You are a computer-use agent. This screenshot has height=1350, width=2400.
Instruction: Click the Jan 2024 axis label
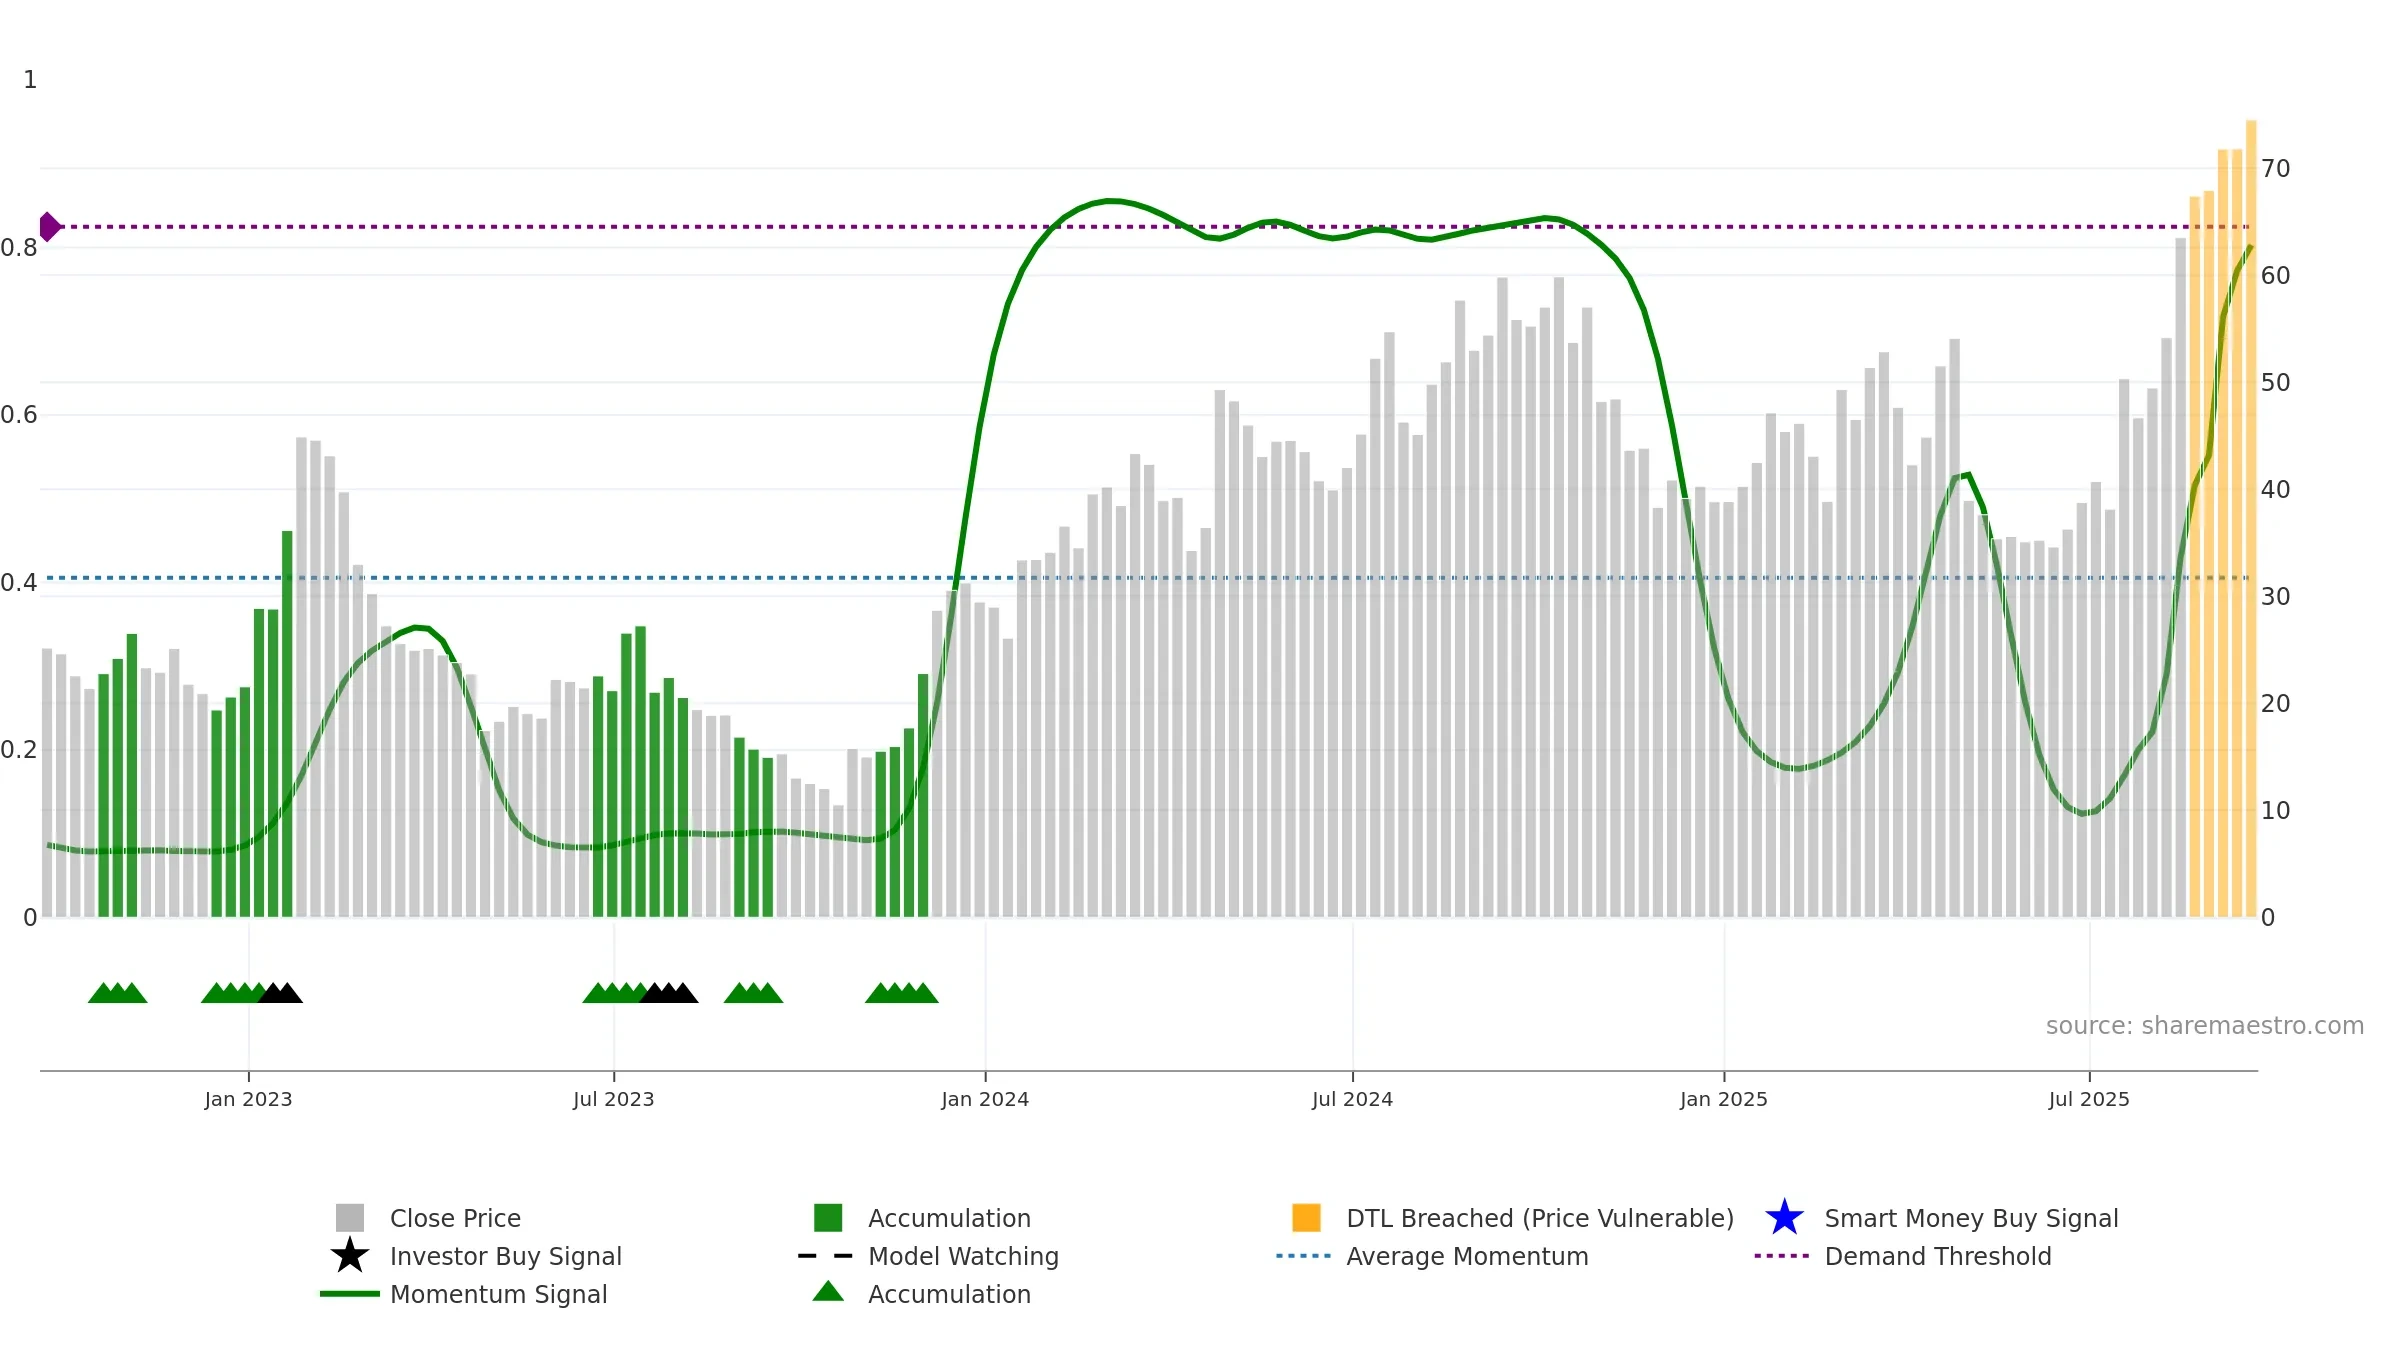(x=985, y=1099)
